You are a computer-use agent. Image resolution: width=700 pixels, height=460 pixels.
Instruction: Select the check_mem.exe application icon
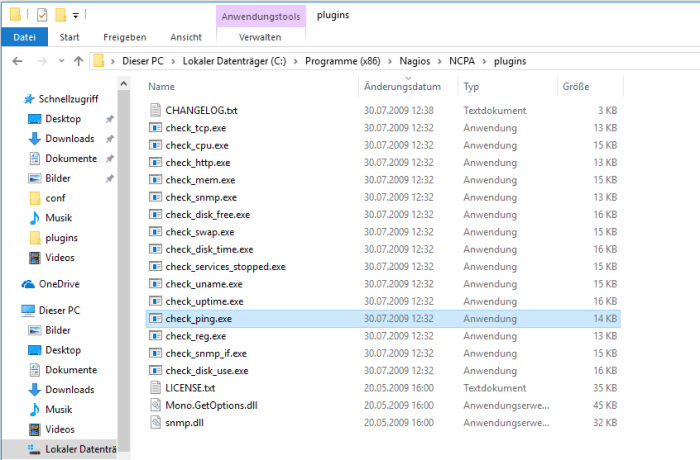point(155,180)
